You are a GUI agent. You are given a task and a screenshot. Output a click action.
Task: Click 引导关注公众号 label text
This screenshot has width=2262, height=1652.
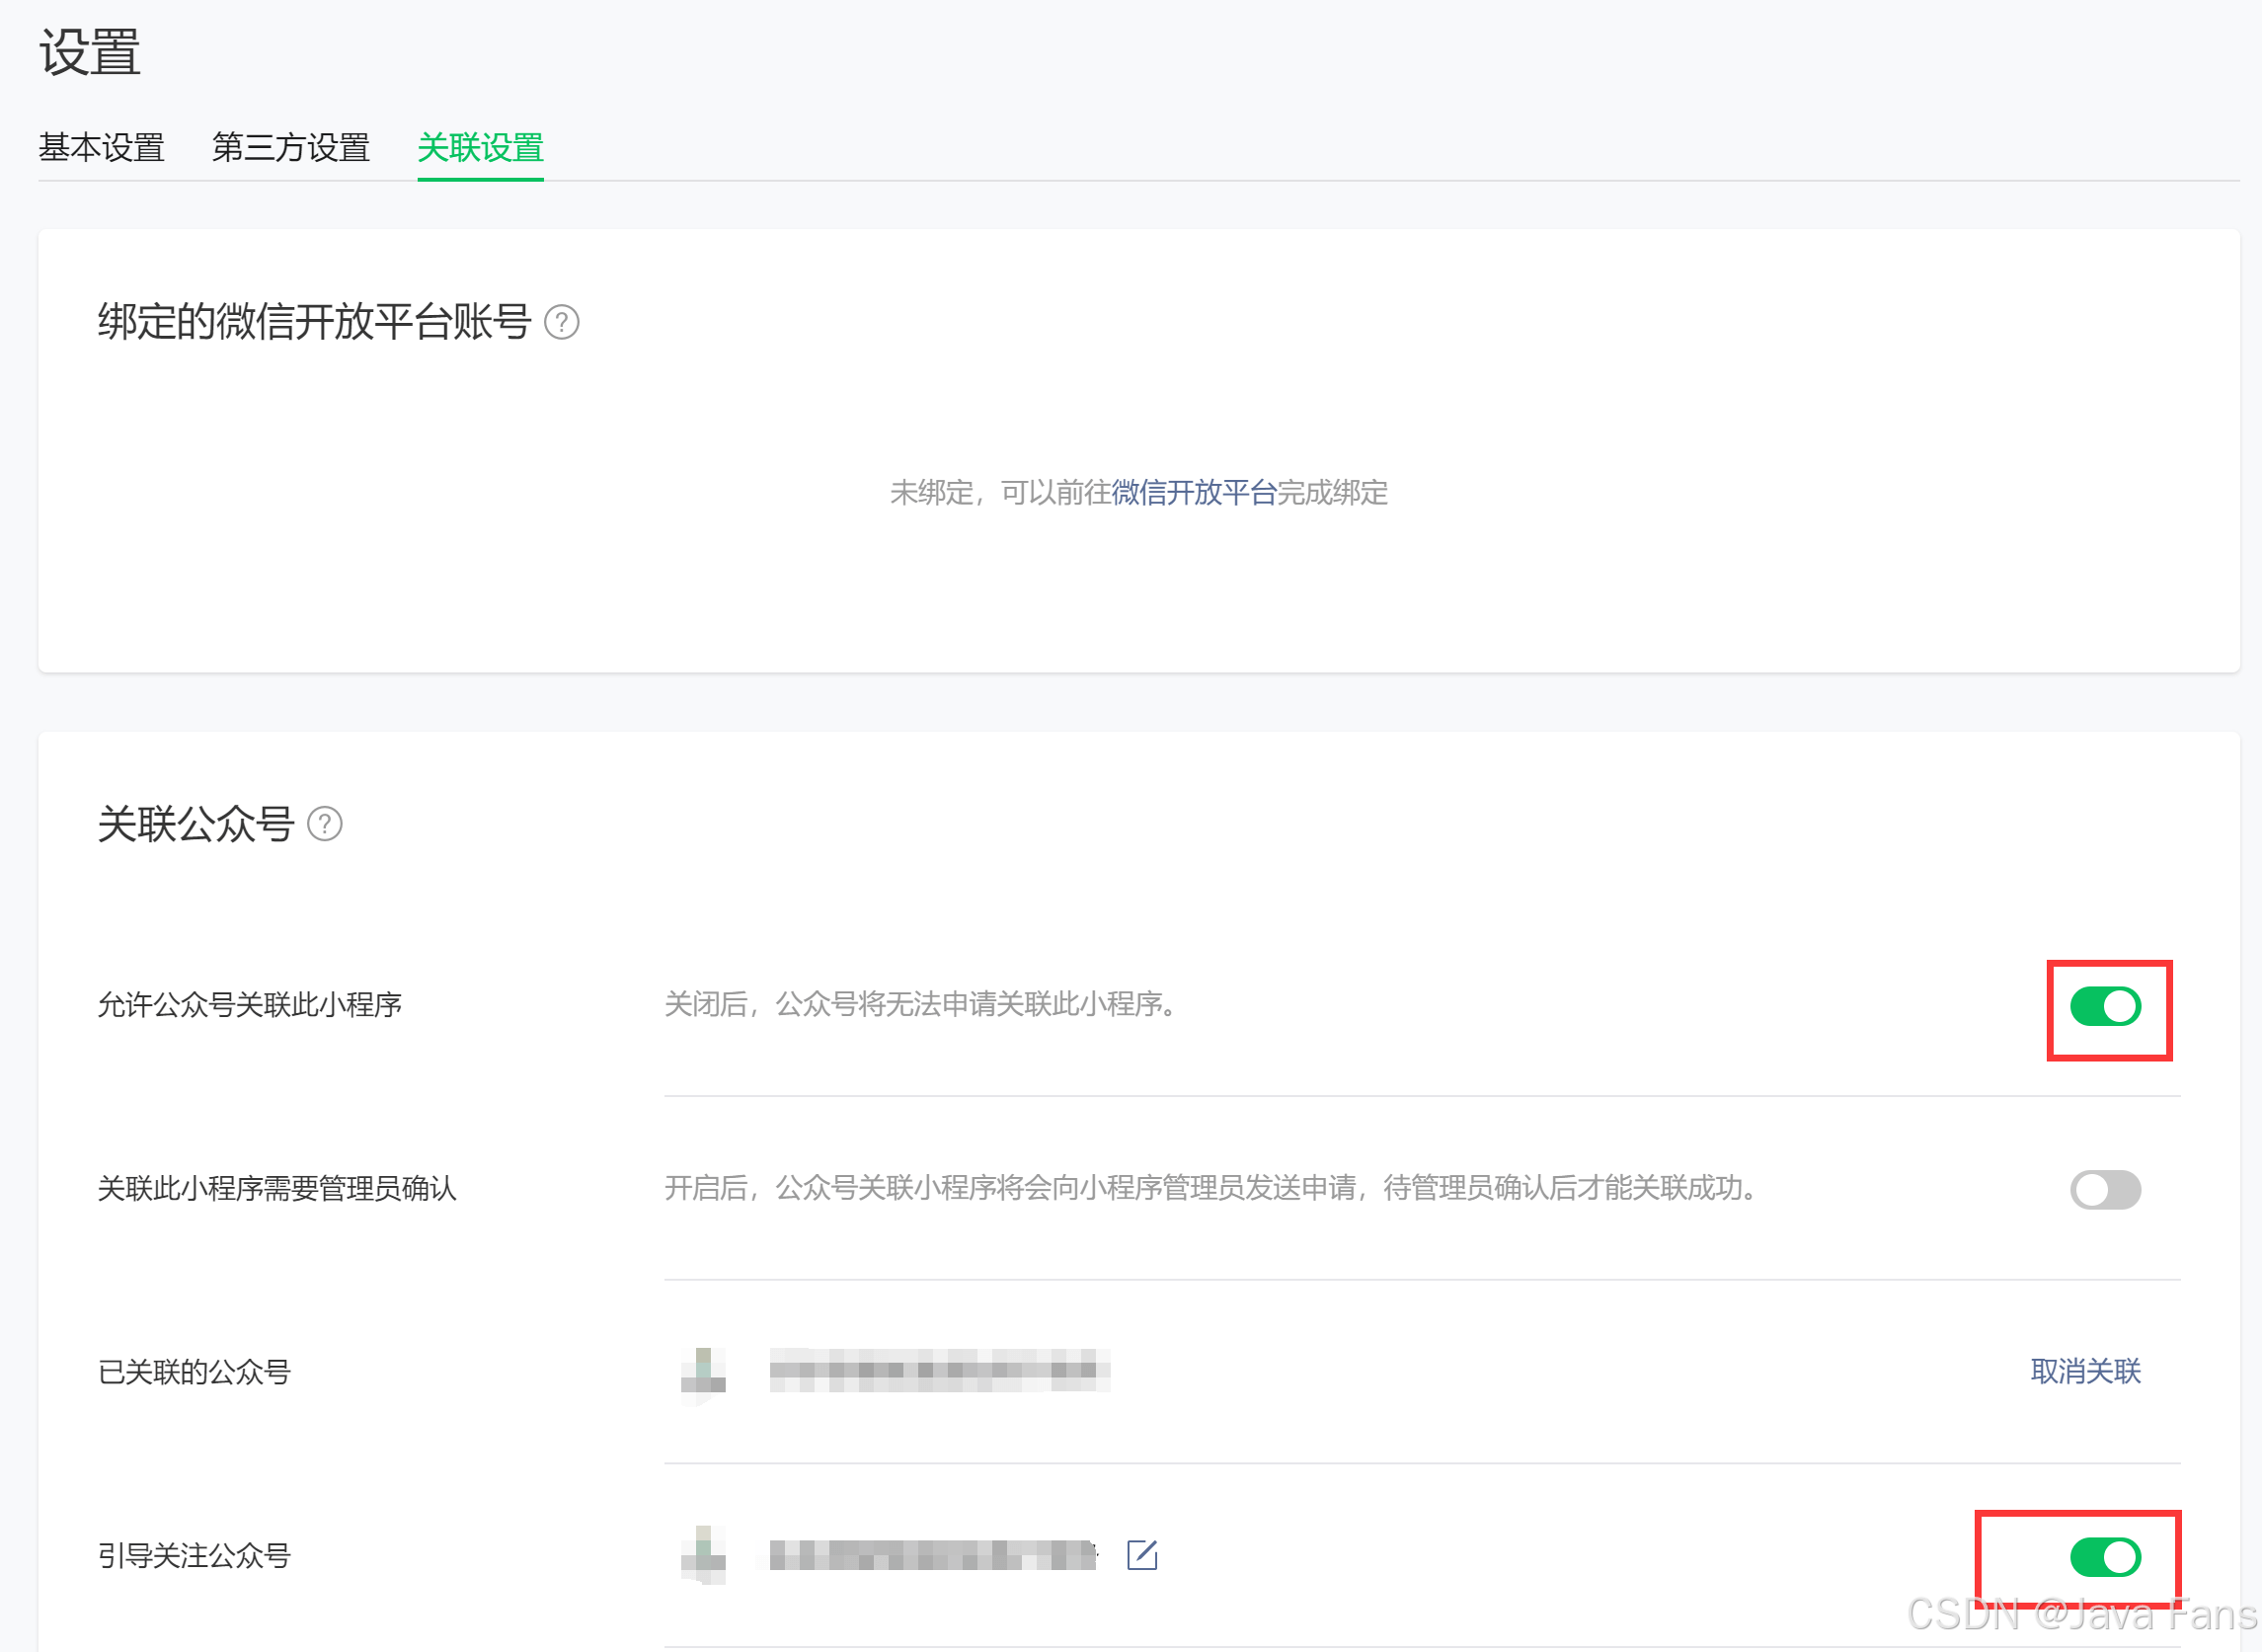coord(194,1556)
